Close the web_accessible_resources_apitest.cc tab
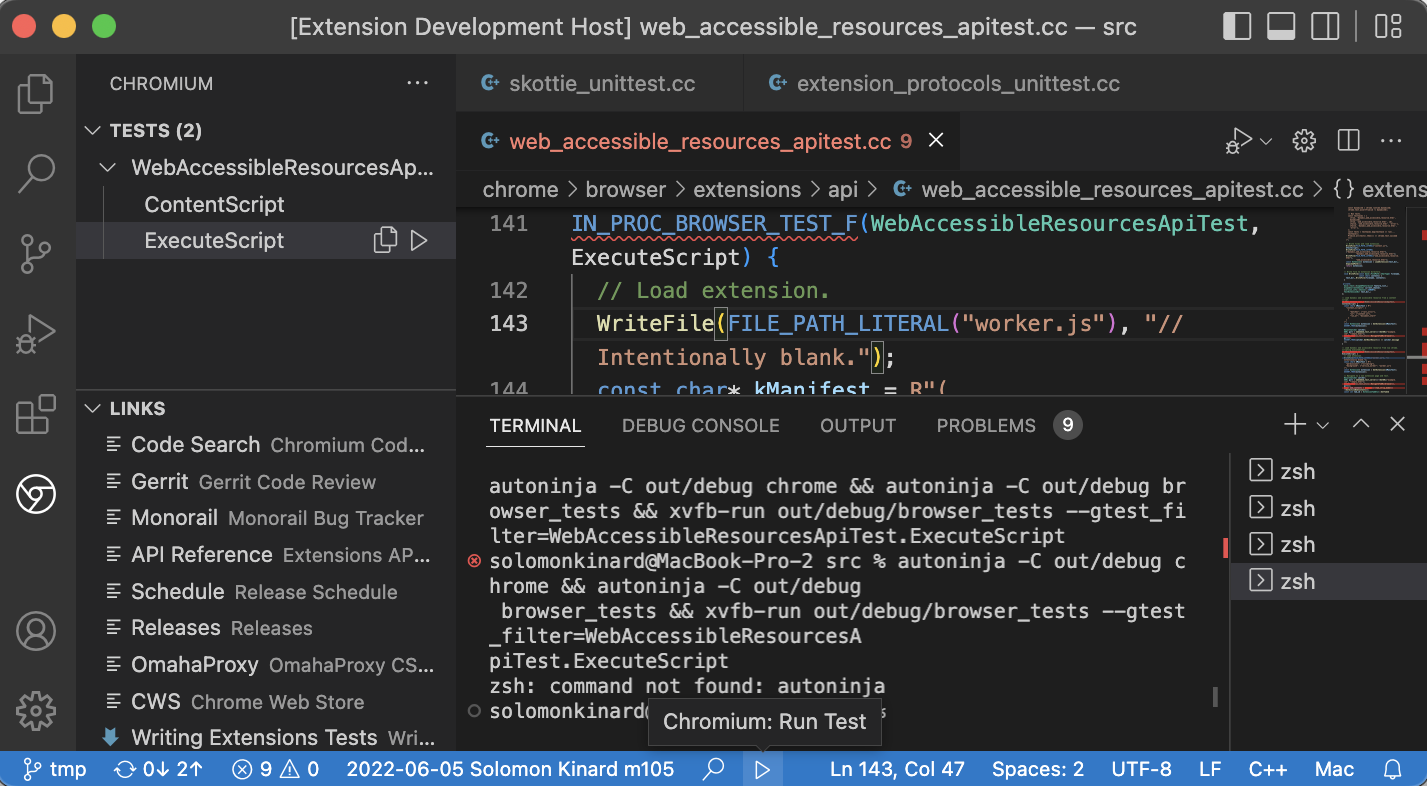This screenshot has height=786, width=1427. coord(936,141)
